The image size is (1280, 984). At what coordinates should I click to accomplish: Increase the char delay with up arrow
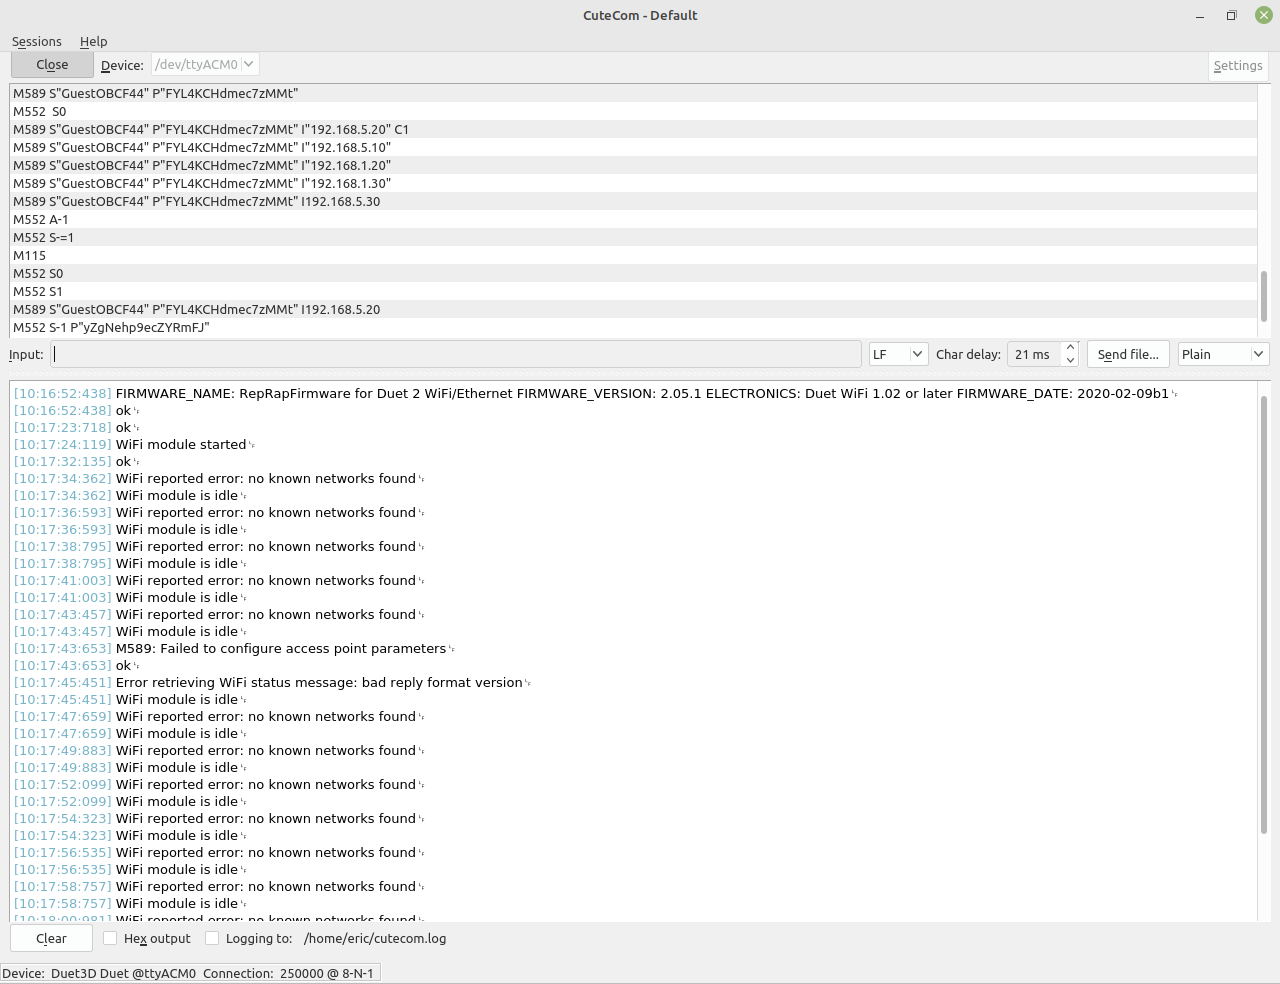click(1070, 347)
